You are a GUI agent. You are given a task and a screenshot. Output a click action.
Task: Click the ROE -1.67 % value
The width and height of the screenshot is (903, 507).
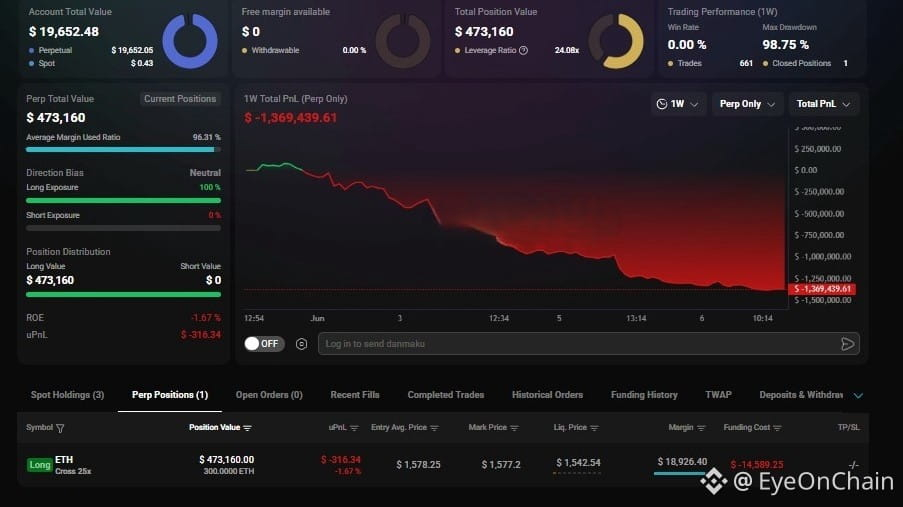click(206, 317)
